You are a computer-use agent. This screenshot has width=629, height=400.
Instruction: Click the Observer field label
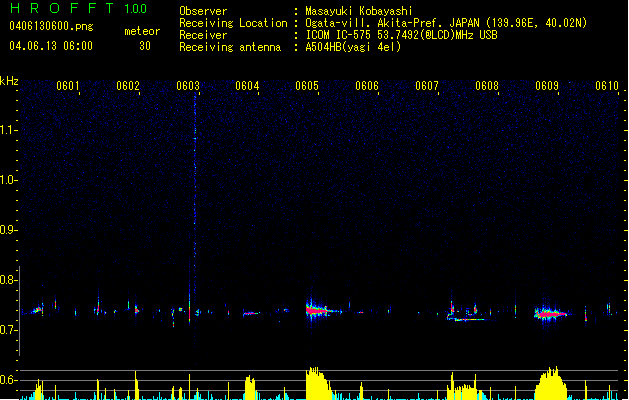pos(203,11)
